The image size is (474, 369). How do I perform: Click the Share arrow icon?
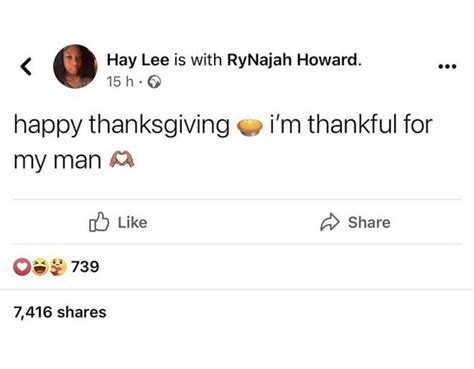pos(330,222)
